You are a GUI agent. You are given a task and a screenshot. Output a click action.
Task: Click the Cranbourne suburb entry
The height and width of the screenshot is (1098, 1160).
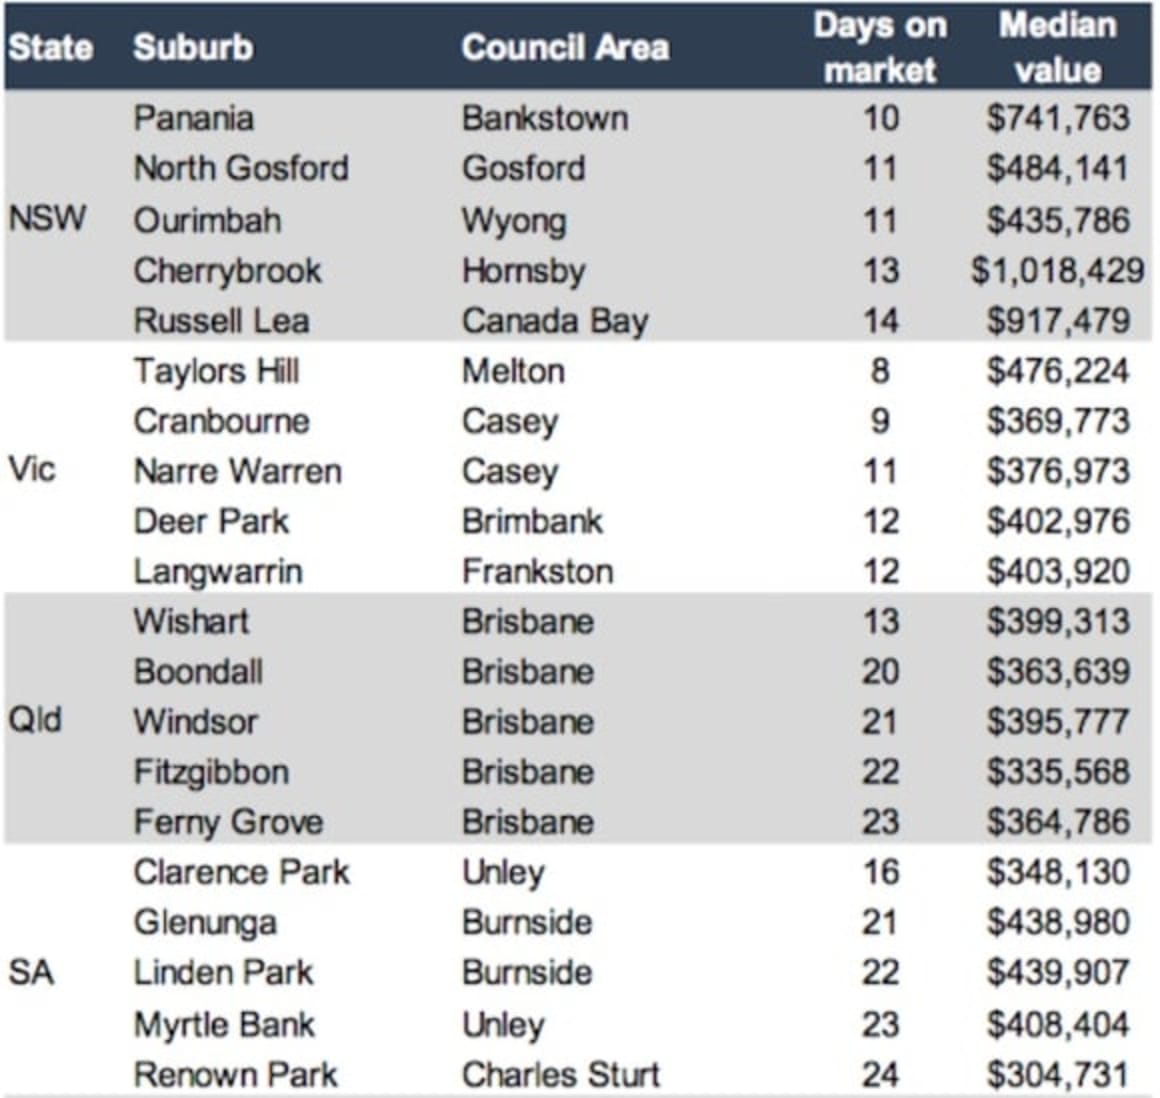pos(222,420)
